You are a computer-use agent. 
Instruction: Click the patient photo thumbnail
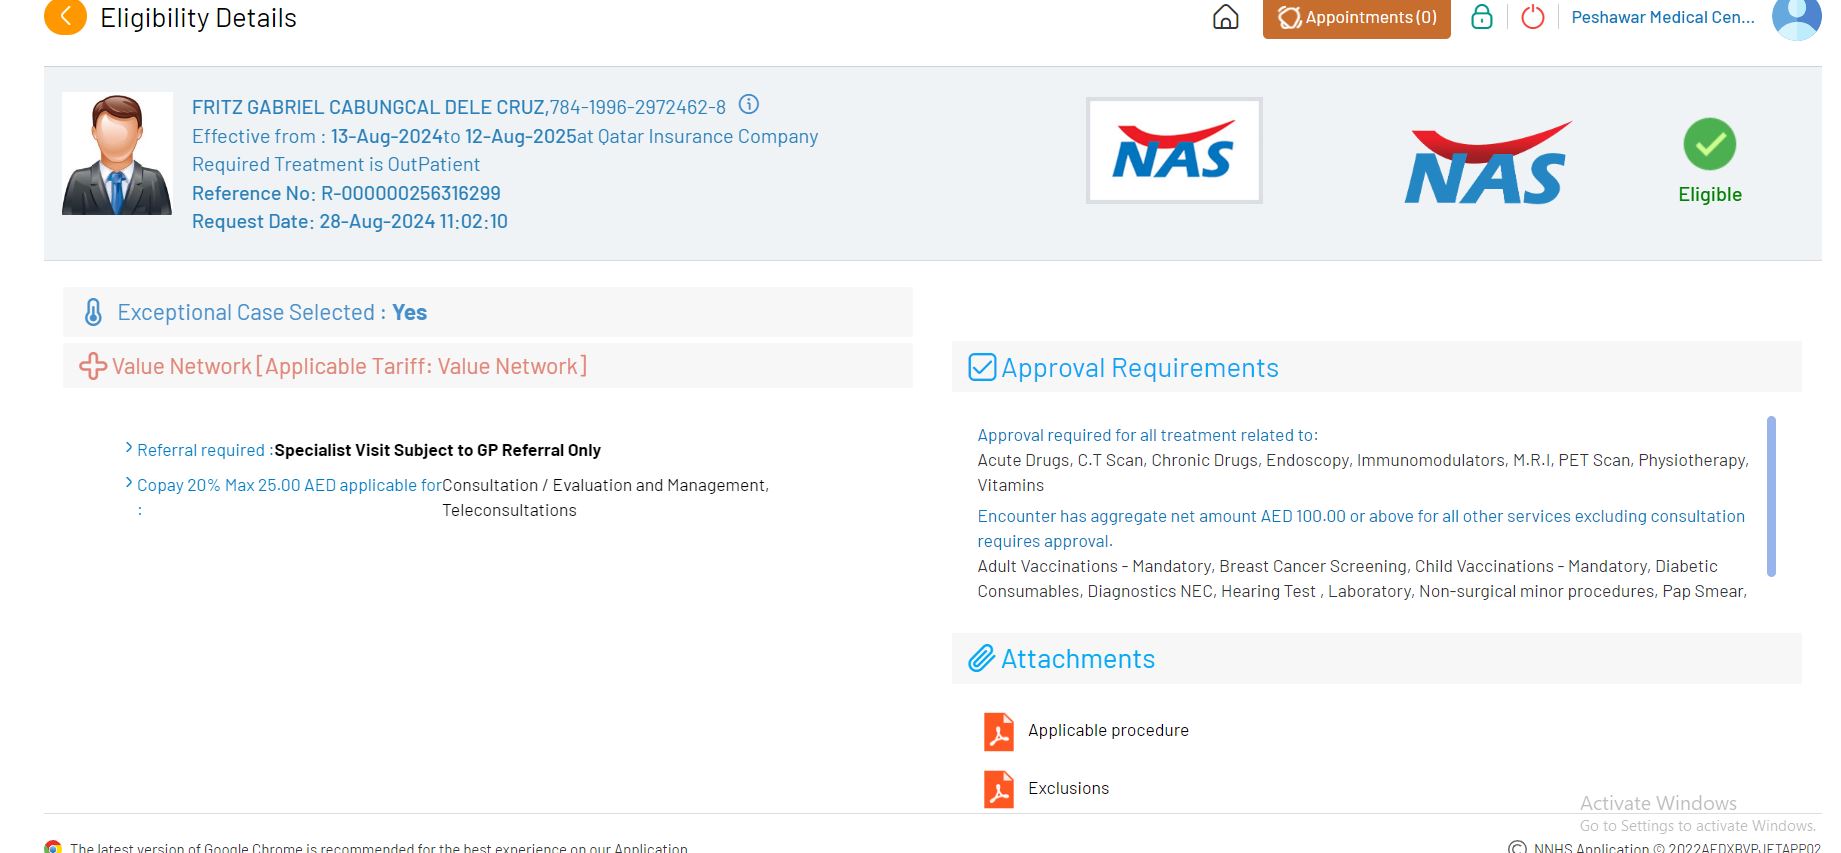click(117, 154)
